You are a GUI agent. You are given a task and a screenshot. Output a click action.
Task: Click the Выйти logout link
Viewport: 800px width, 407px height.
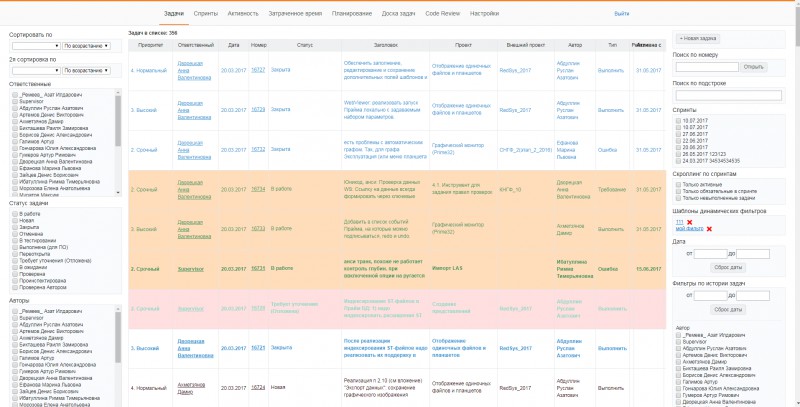(x=622, y=13)
